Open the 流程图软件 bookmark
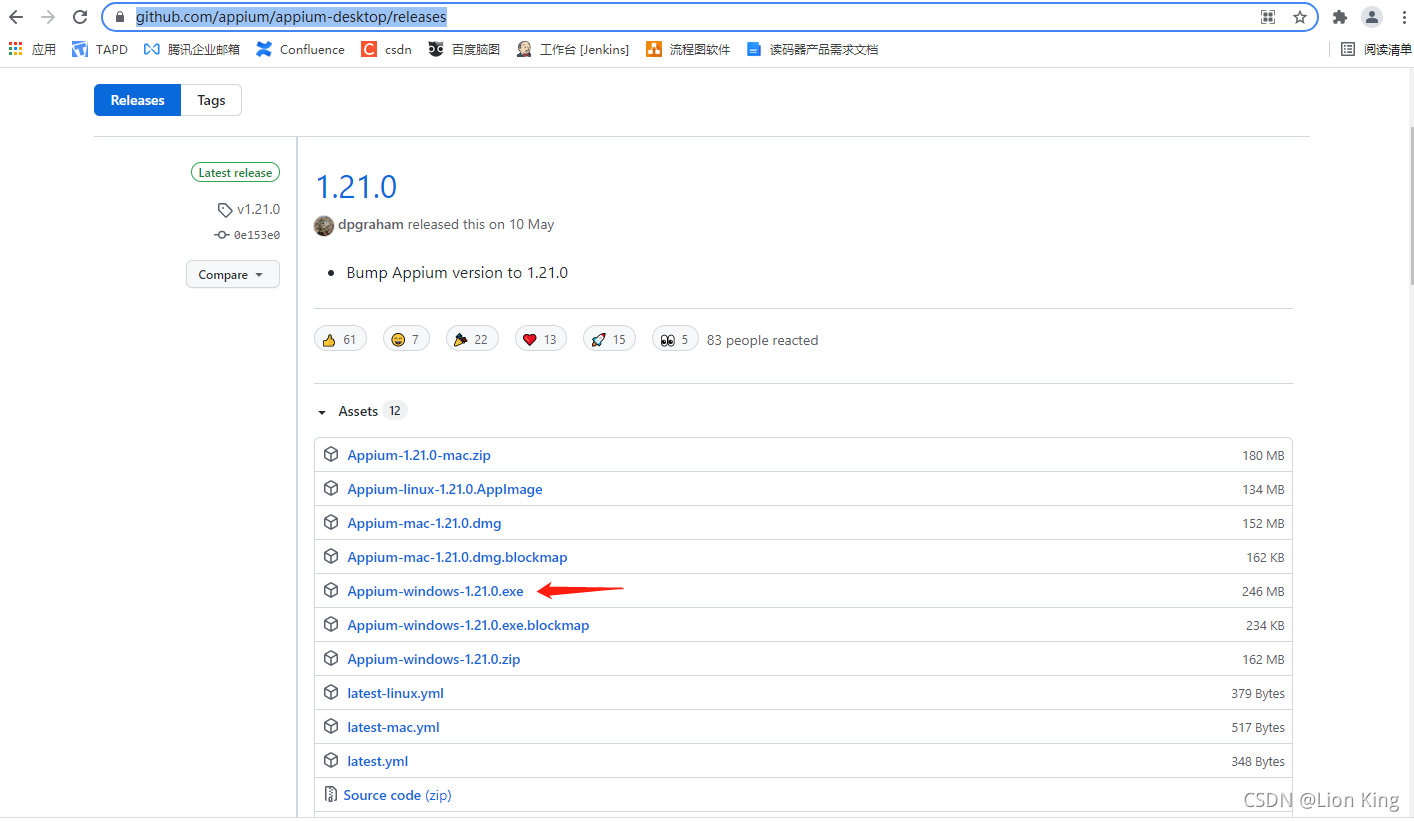 [x=688, y=49]
